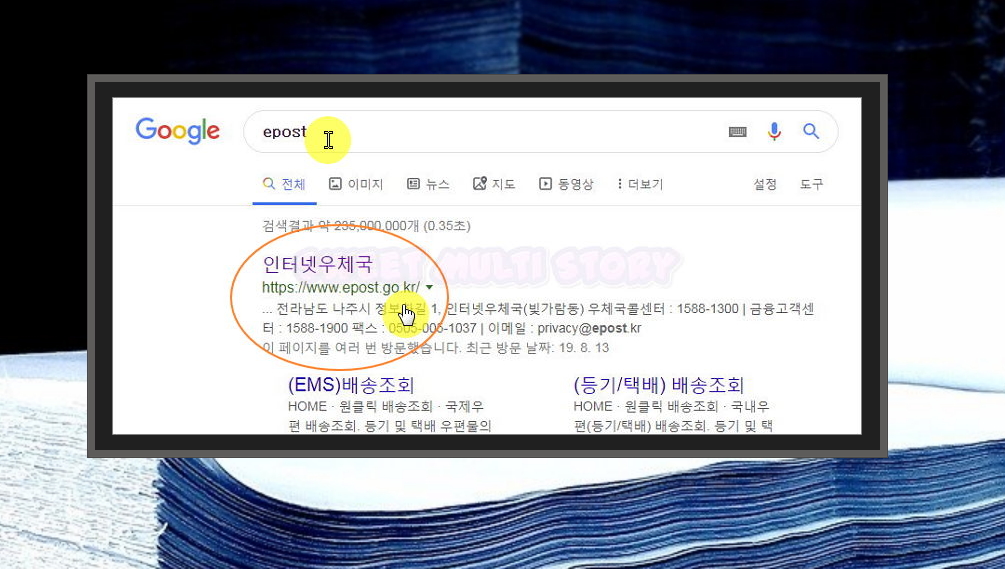Screen dimensions: 1005x569
Task: Open the (EMS)배송조회 sitelink
Action: [351, 385]
